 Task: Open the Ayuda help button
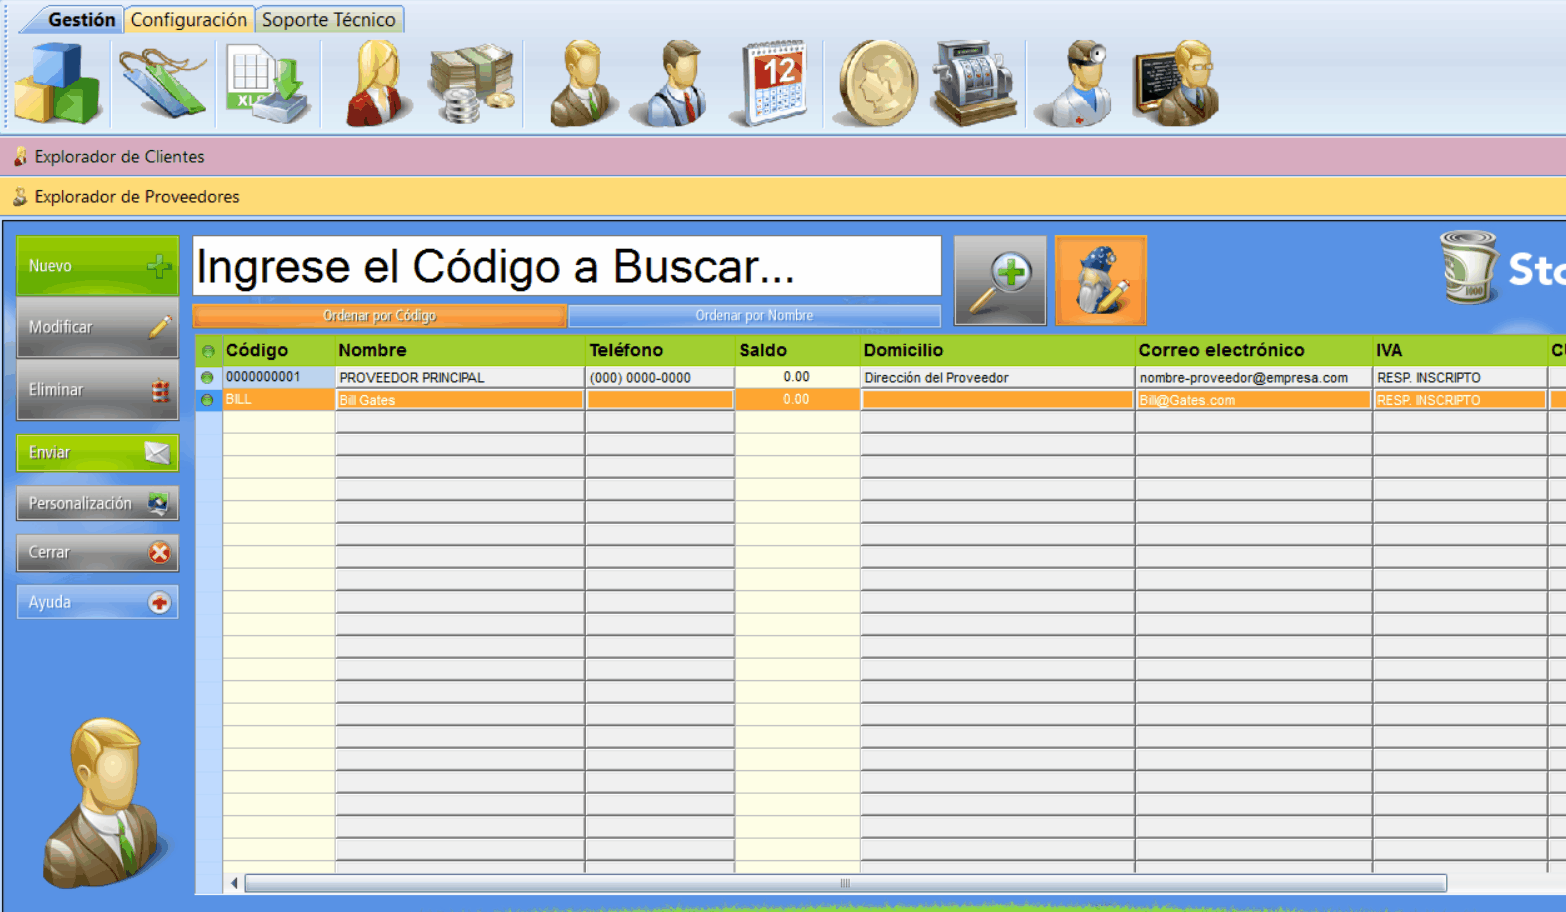pyautogui.click(x=97, y=602)
